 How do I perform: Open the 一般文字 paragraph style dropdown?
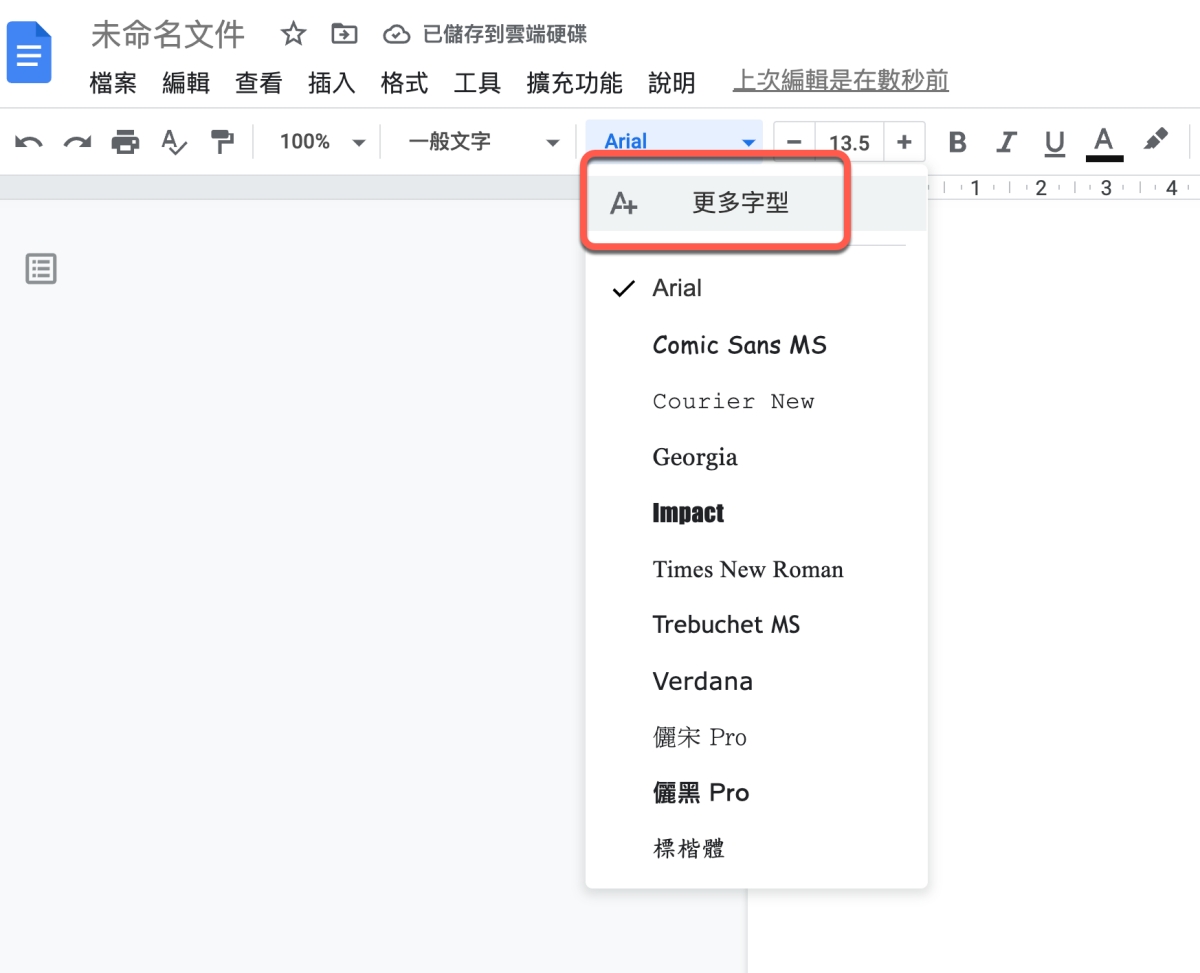483,142
